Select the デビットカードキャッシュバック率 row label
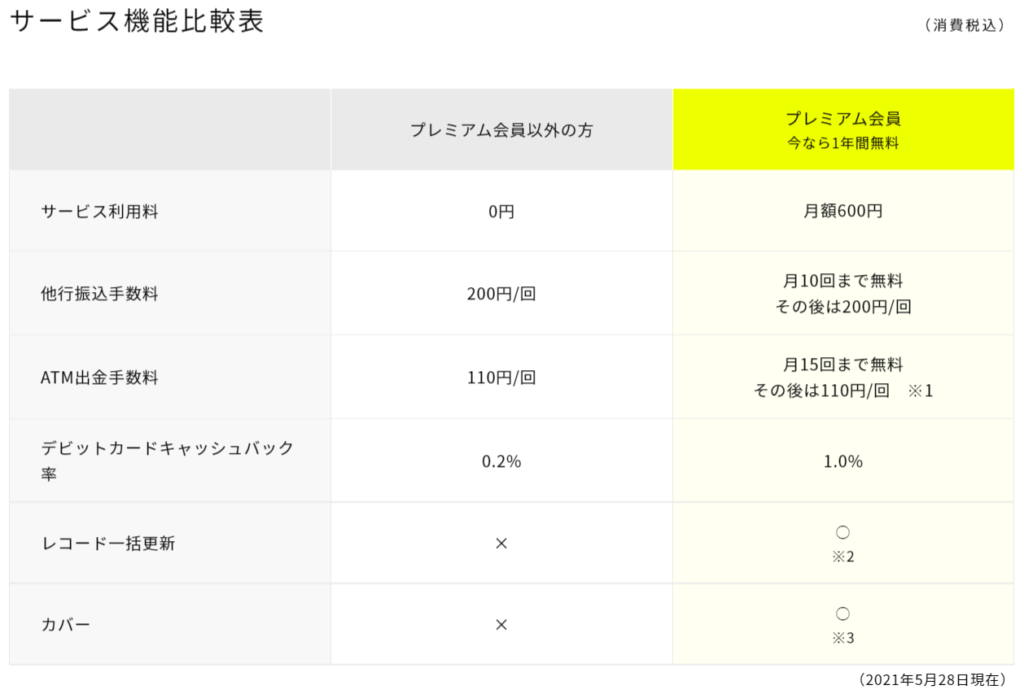The image size is (1024, 694). (x=167, y=461)
